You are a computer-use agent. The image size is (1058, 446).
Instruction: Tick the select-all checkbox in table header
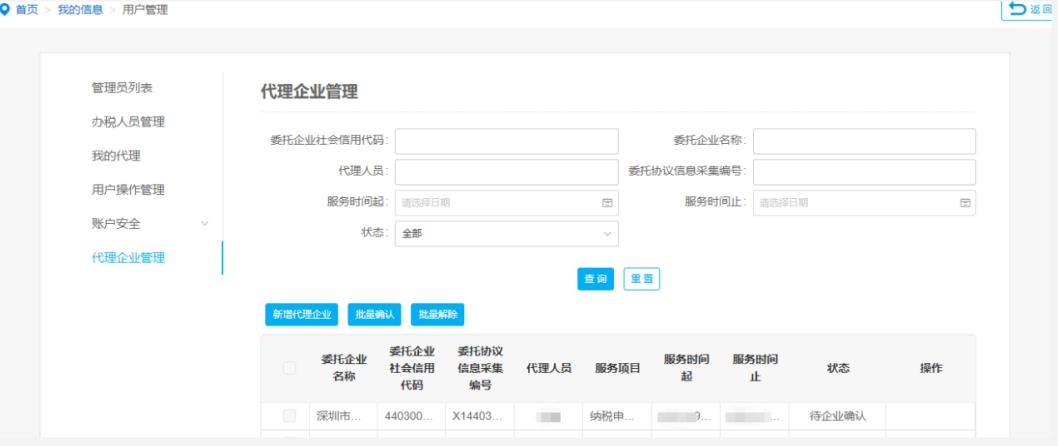point(289,369)
